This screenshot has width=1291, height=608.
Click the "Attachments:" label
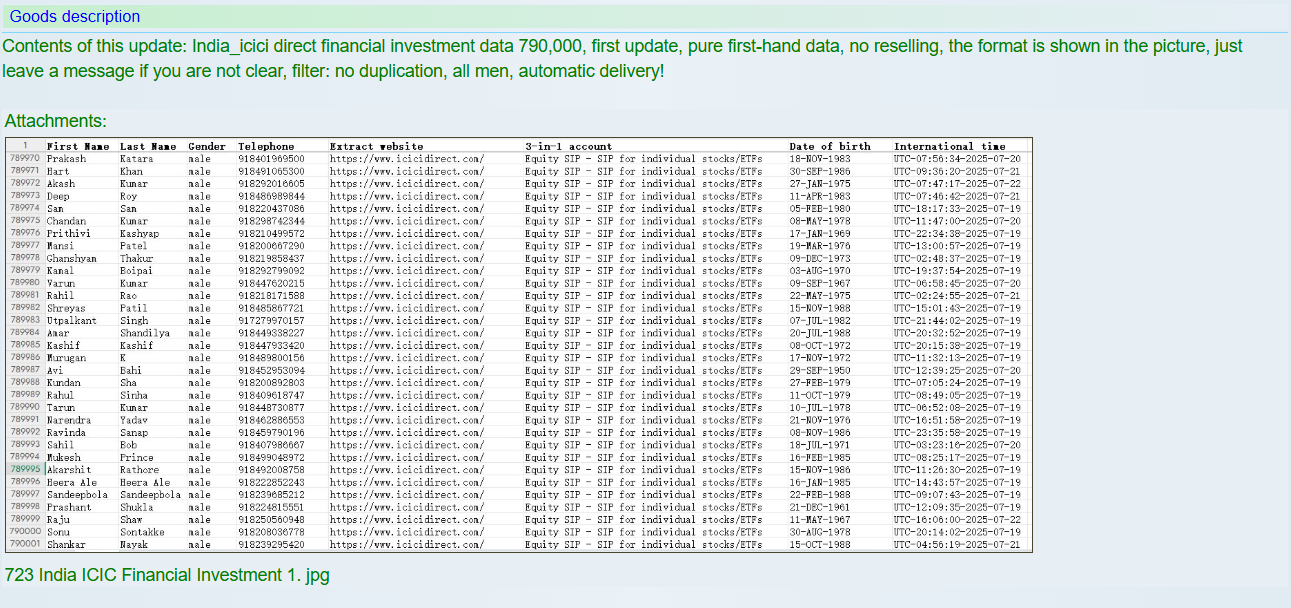(55, 121)
